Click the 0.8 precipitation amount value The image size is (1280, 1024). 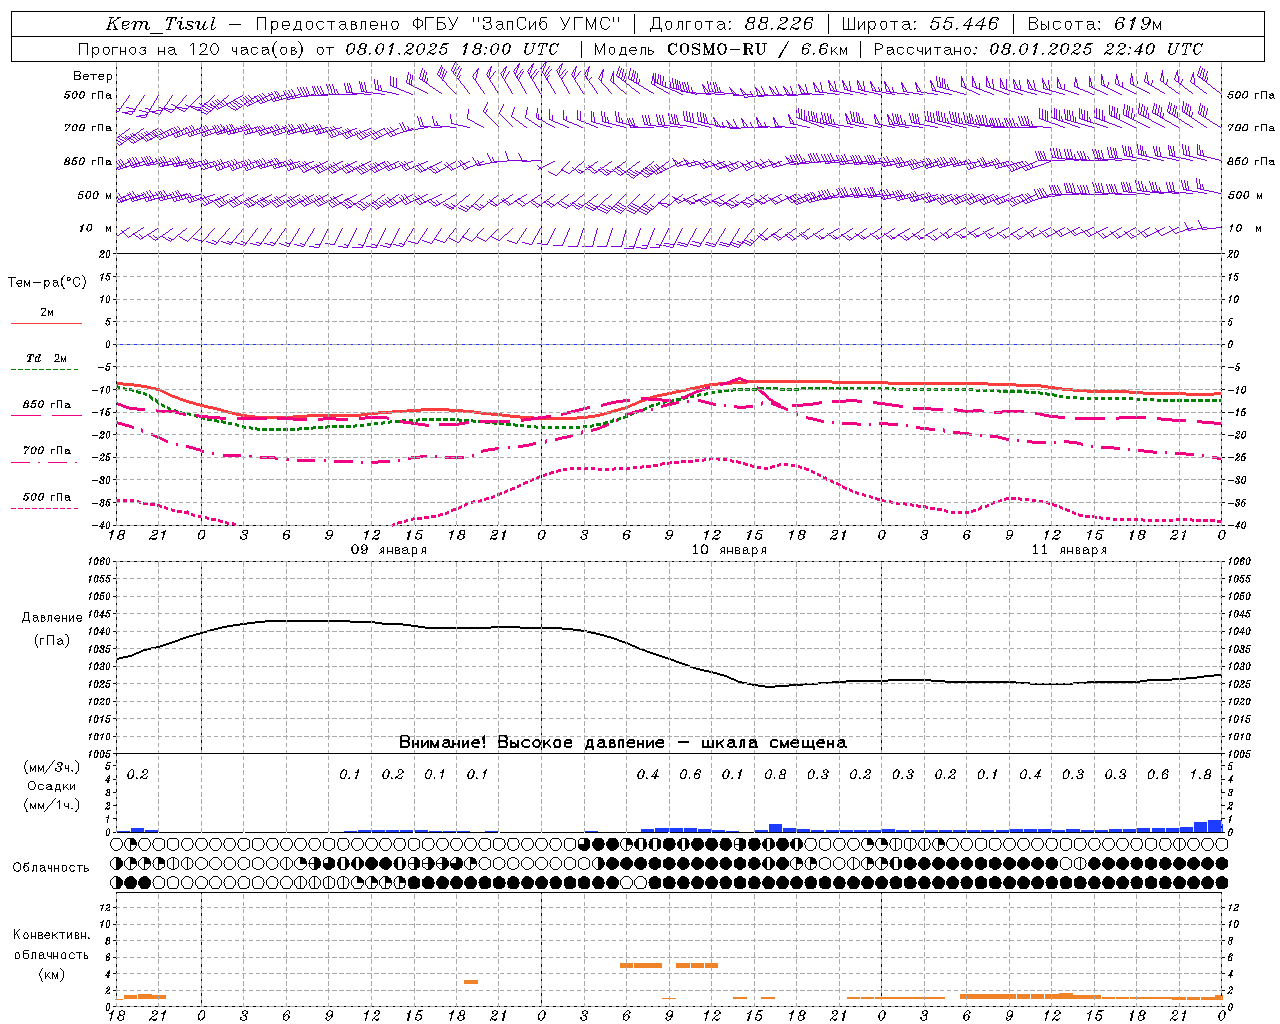click(x=775, y=774)
